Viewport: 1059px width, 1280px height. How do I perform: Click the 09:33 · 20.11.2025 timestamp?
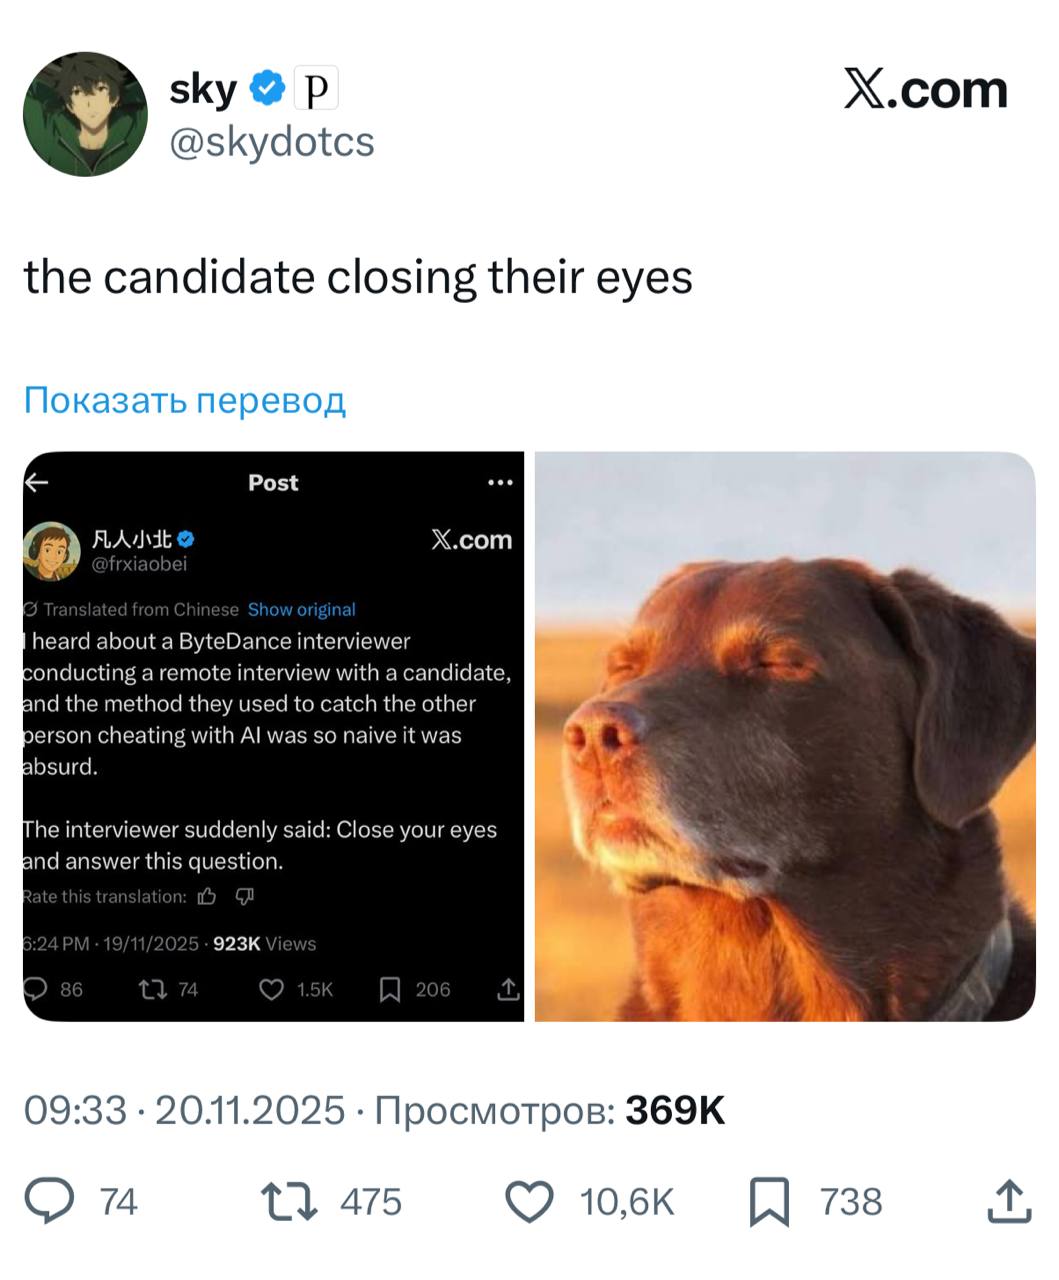184,1110
